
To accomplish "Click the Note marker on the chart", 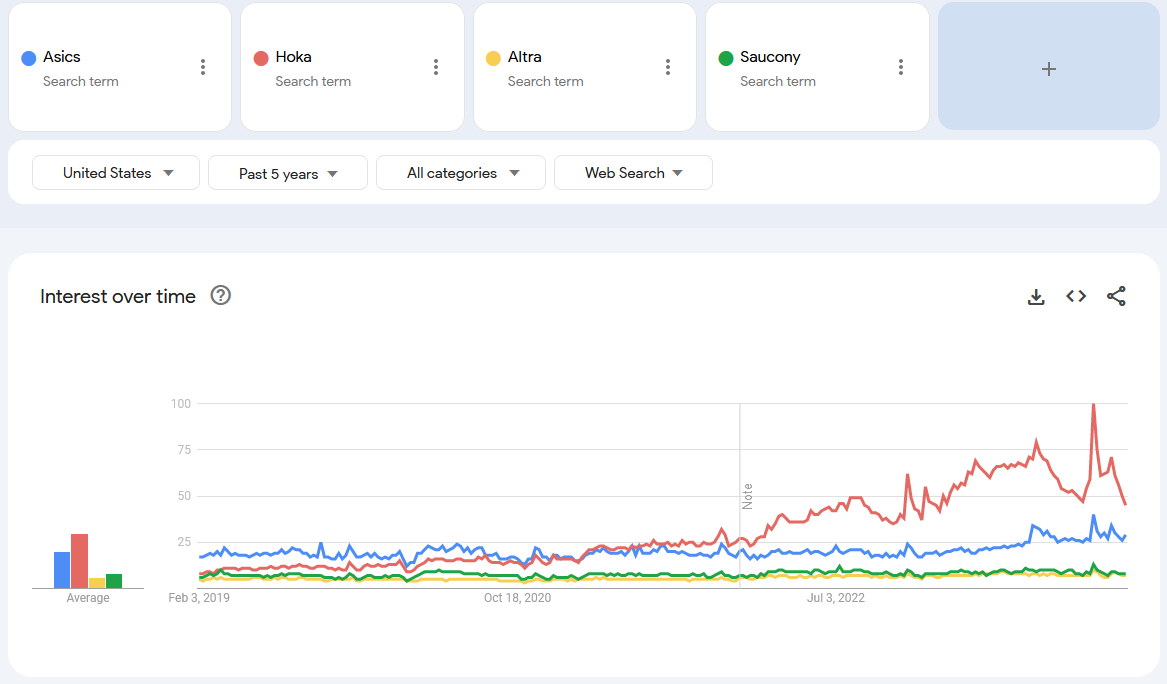I will pos(747,496).
